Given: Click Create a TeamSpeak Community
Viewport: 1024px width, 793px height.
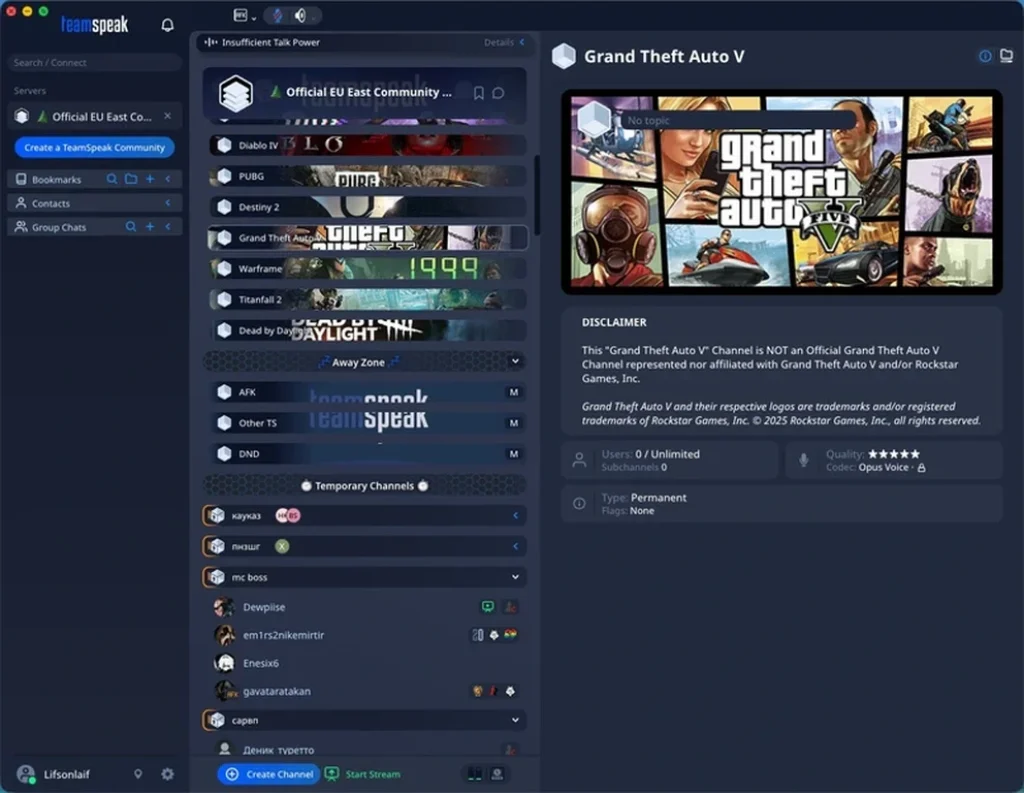Looking at the screenshot, I should click(x=95, y=148).
